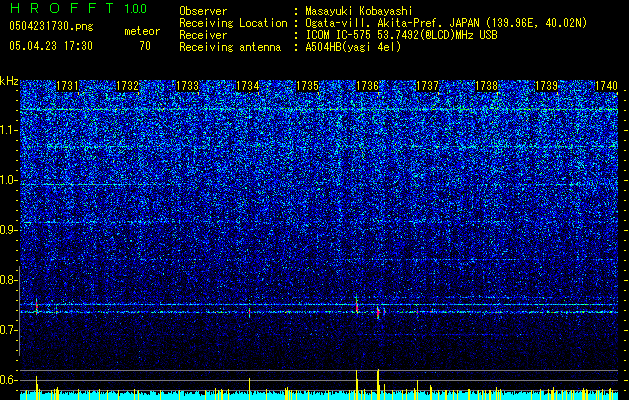Click the 1731 time marker
Screen dimensions: 629x400
[x=67, y=86]
